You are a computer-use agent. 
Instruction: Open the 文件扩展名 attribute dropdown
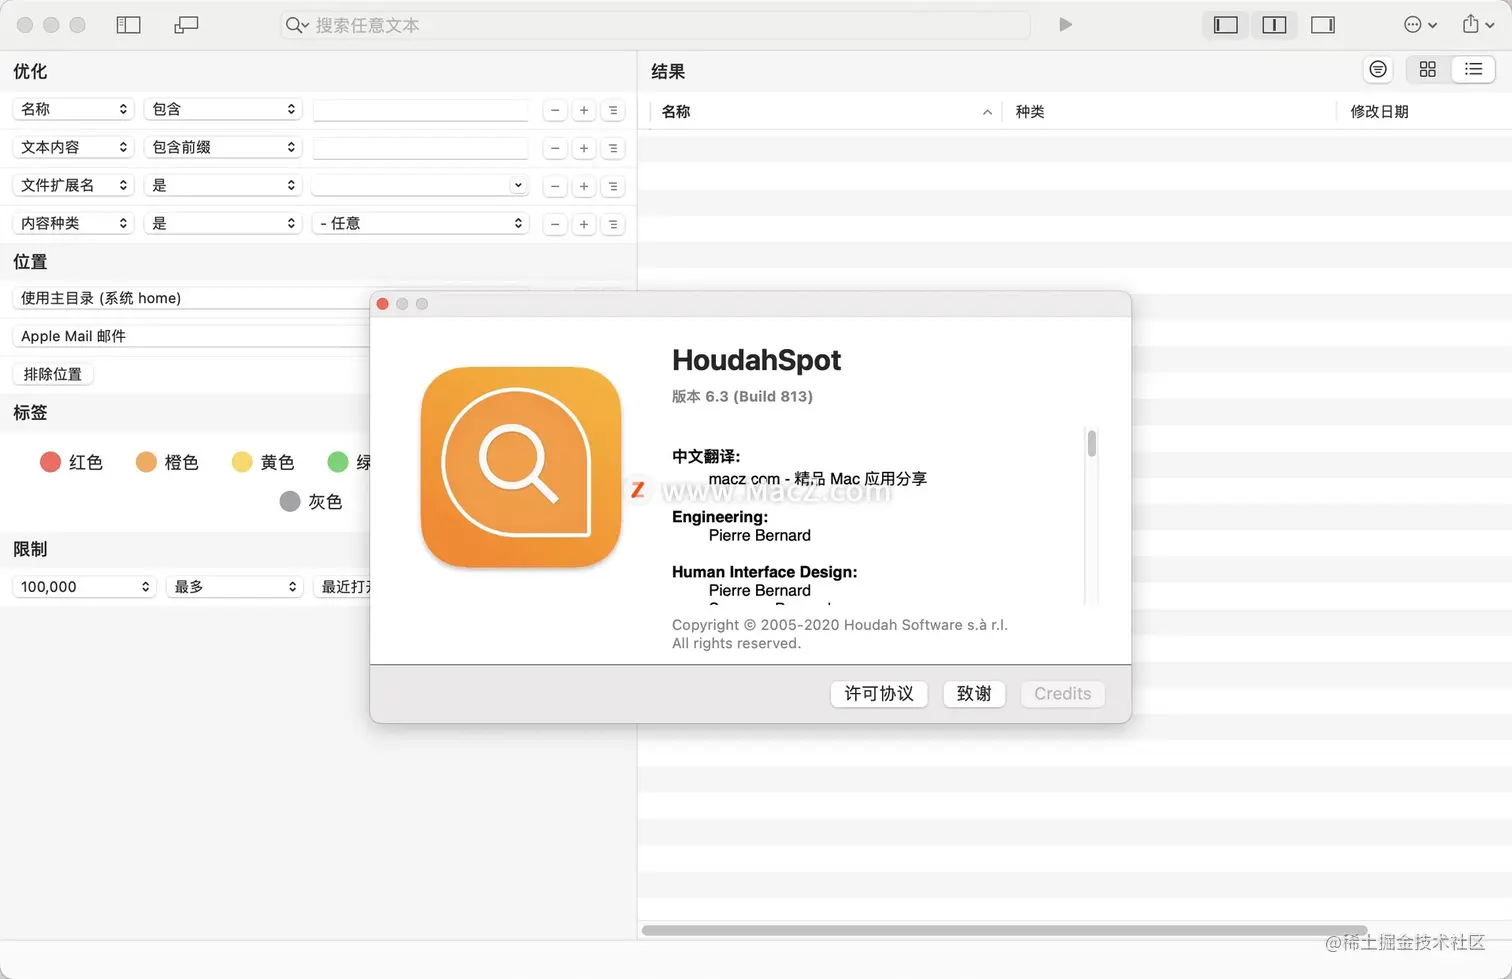[x=73, y=185]
